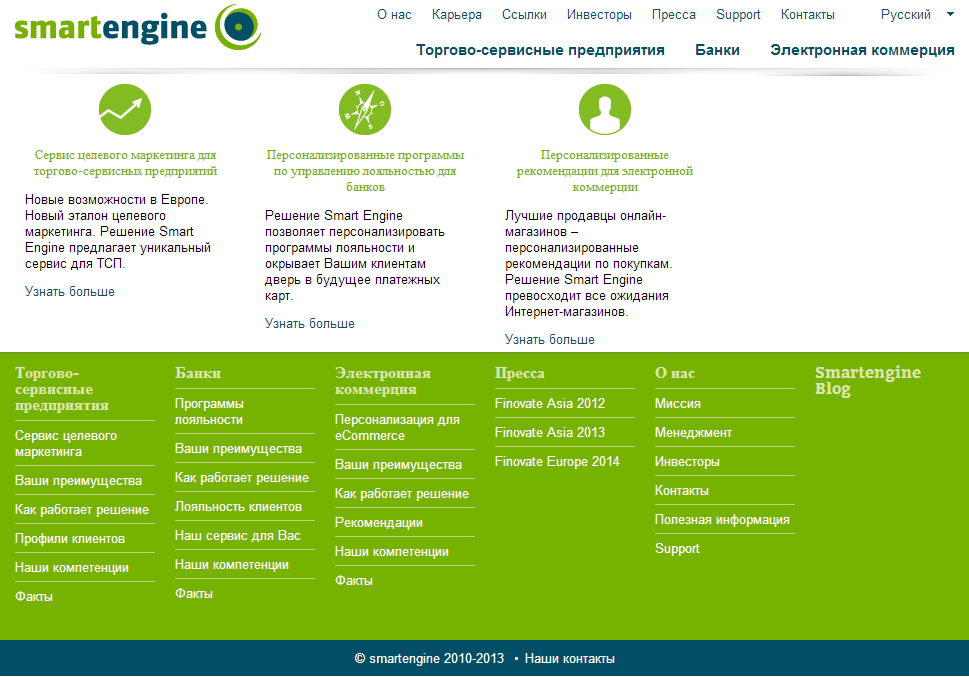This screenshot has width=969, height=677.
Task: Open footer link Персонализация для eCommerce
Action: pos(397,427)
